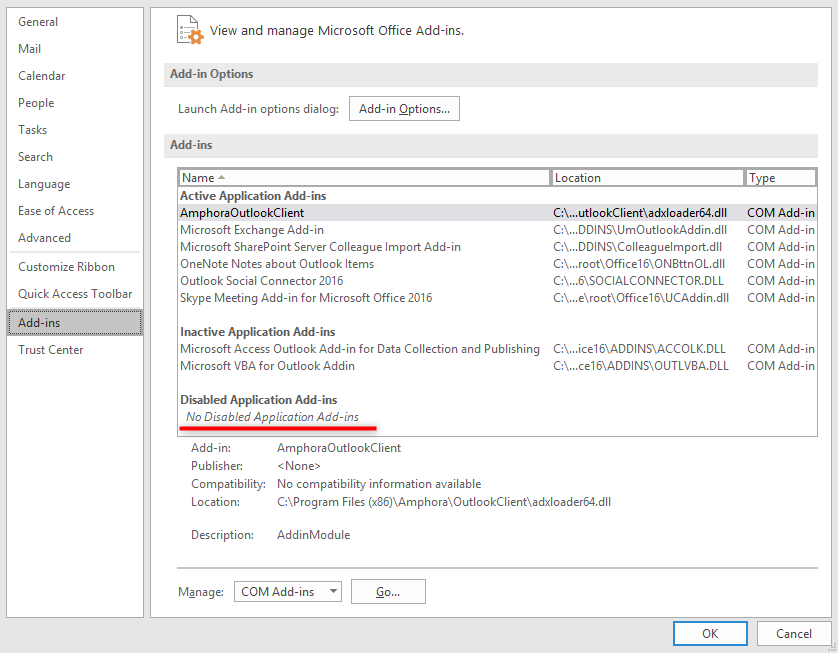Select Outlook Social Connector 2016 row

(x=497, y=281)
